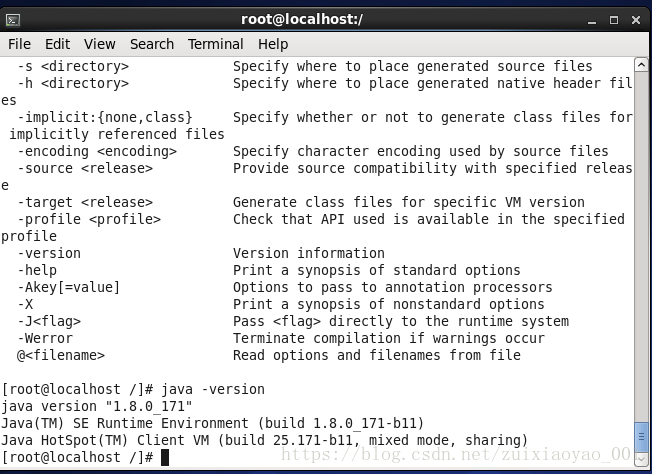Click the window title root@localhost:/
Viewport: 652px width, 474px height.
[302, 19]
